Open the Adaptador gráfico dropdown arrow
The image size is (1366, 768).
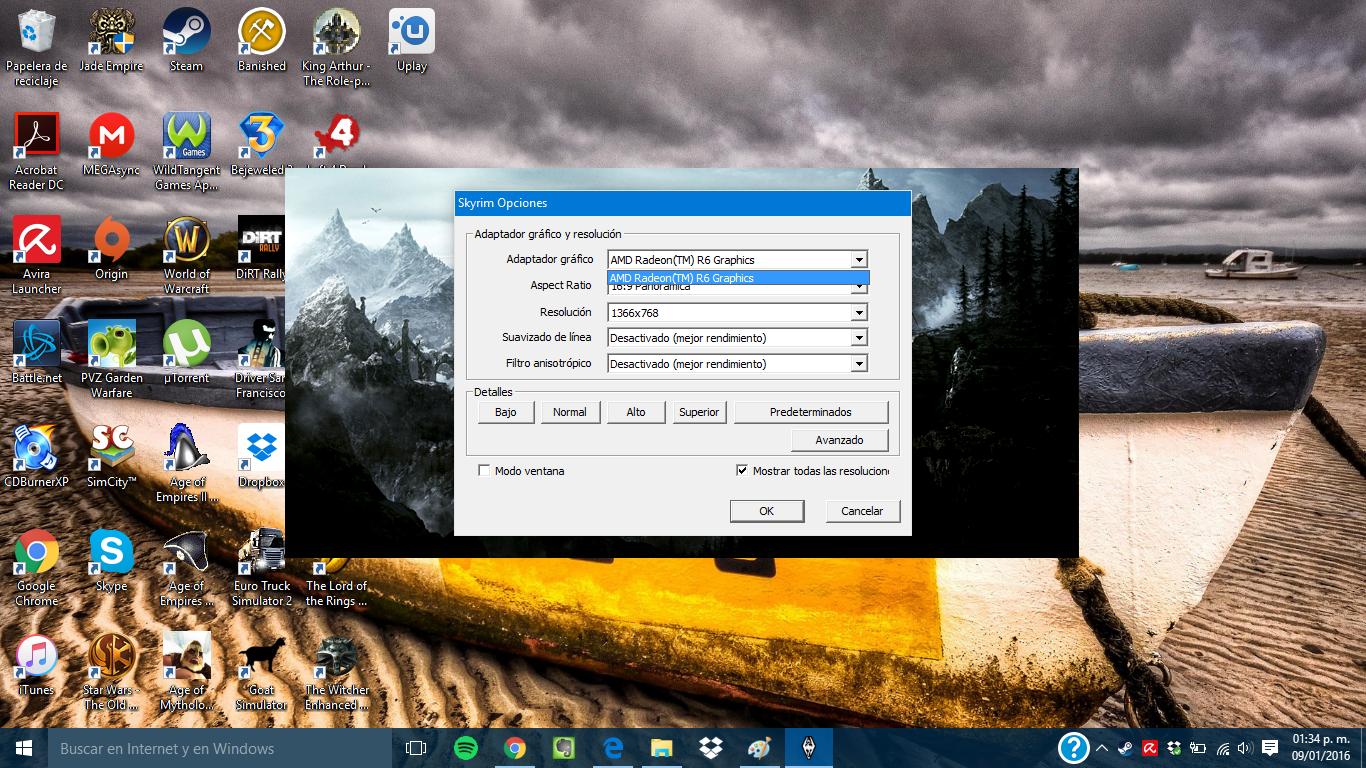[859, 260]
